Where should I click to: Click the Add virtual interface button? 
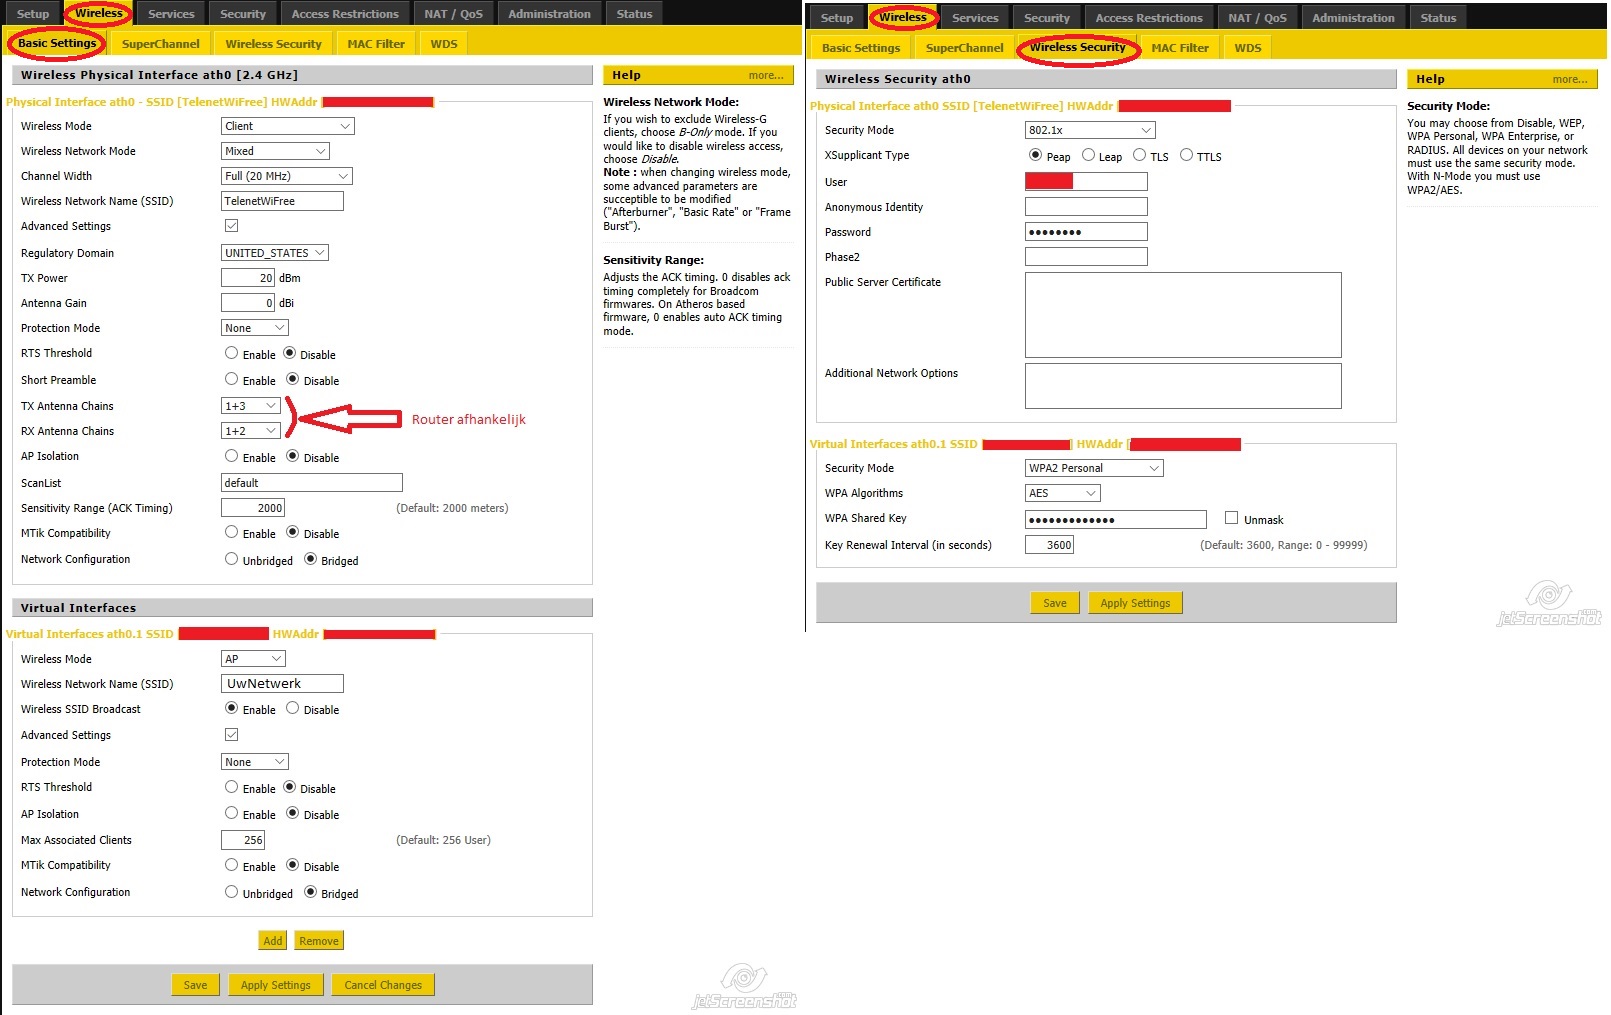272,941
